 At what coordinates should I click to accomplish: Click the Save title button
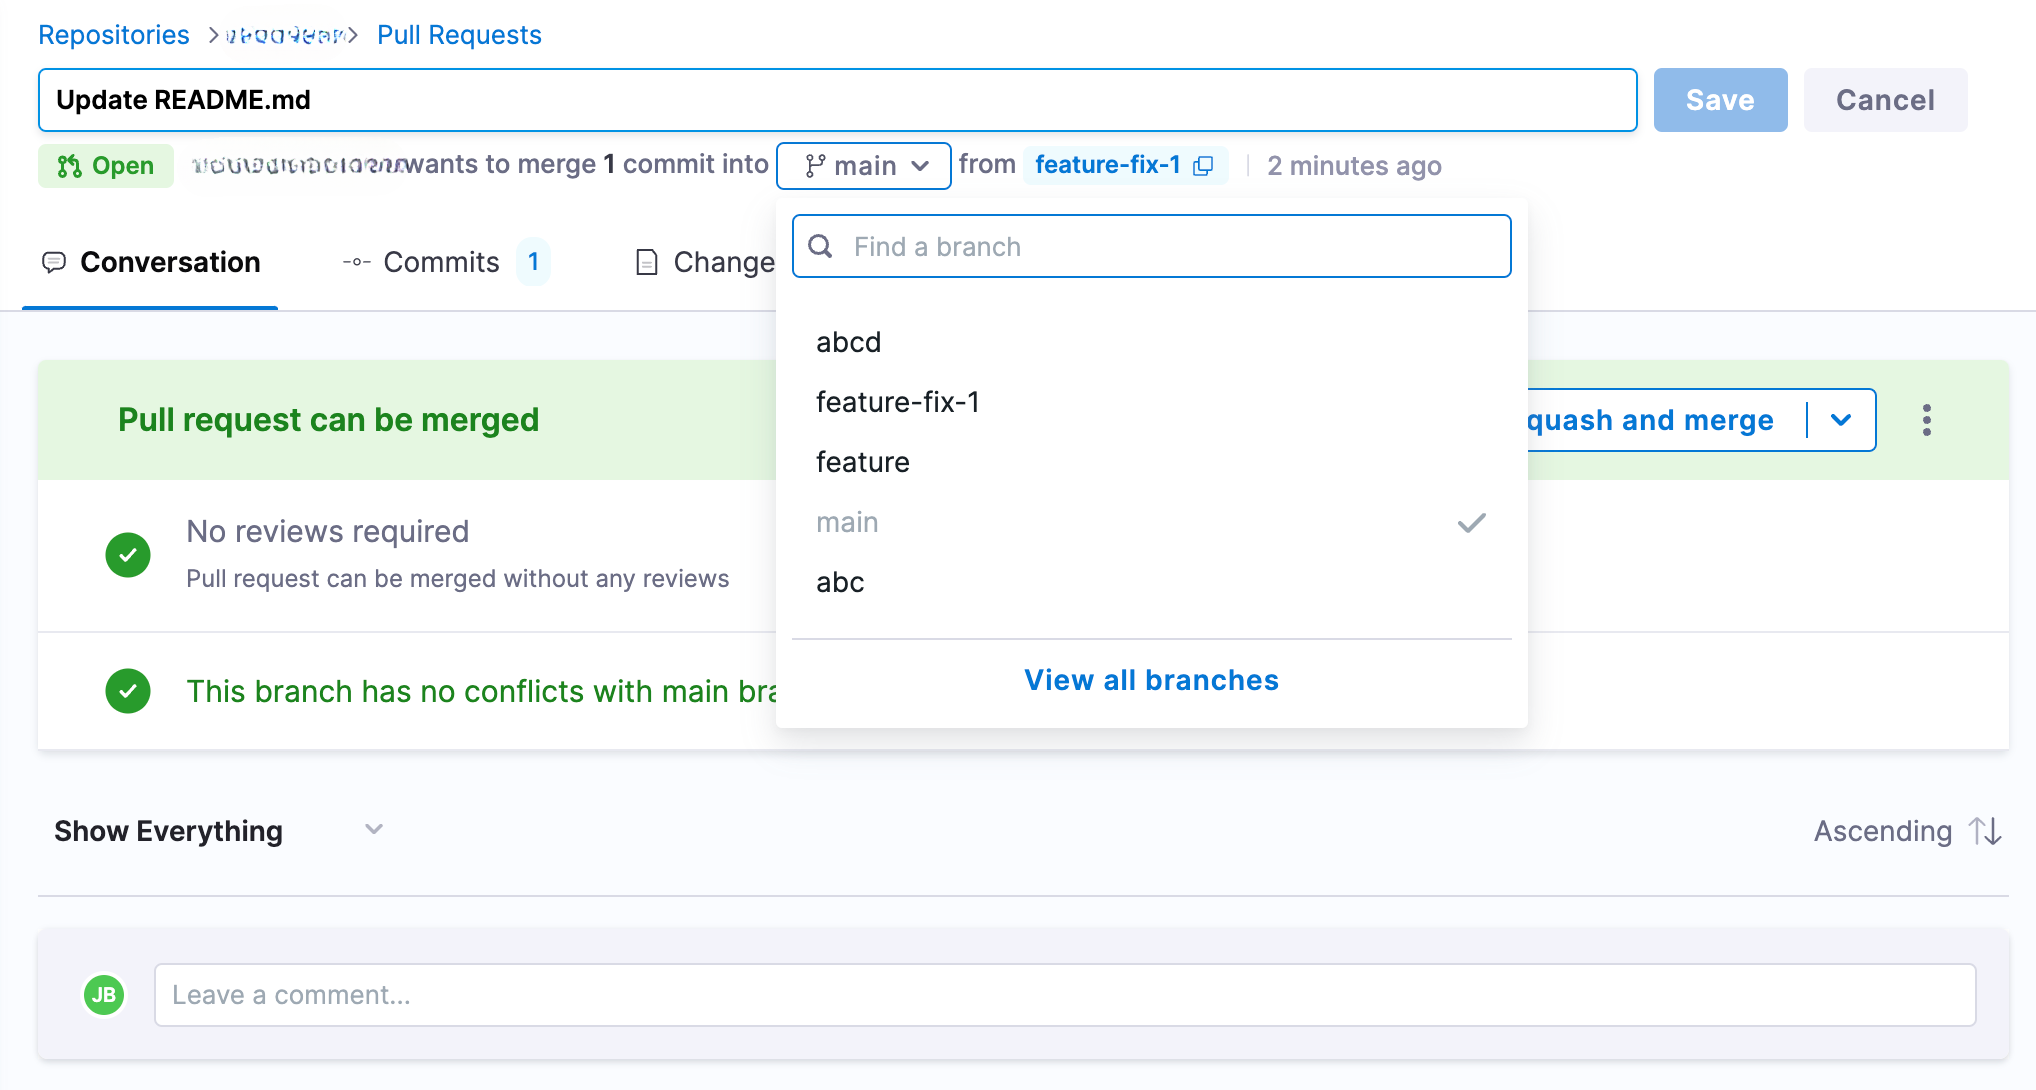pyautogui.click(x=1720, y=100)
